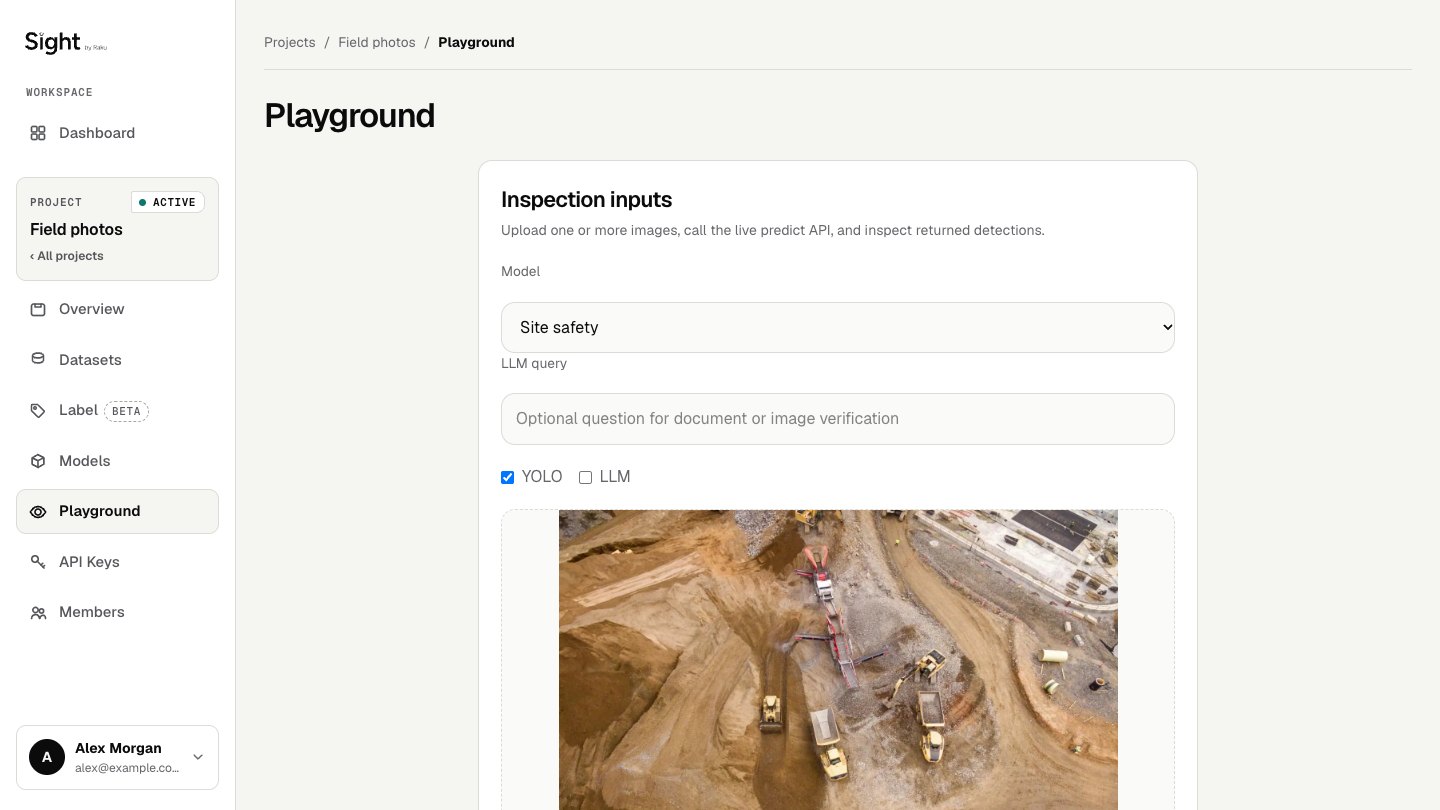
Task: Click the Members people icon
Action: tap(38, 612)
